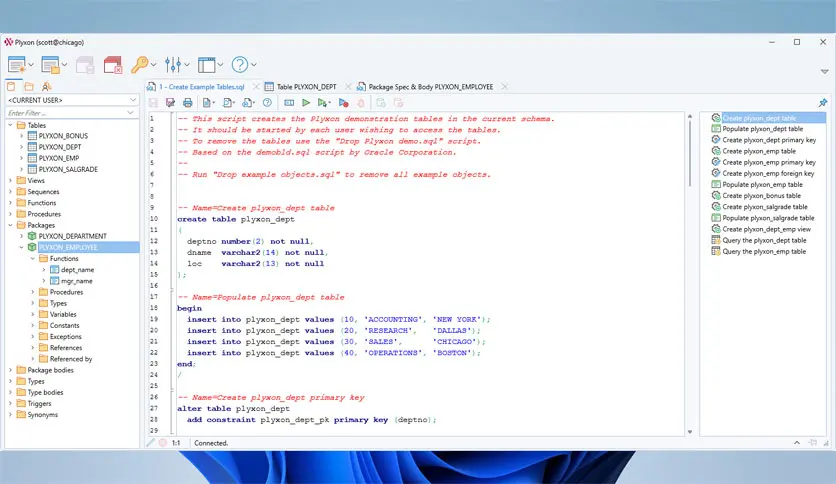Screen dimensions: 836x484
Task: Collapse the Packages tree node
Action: pyautogui.click(x=10, y=225)
